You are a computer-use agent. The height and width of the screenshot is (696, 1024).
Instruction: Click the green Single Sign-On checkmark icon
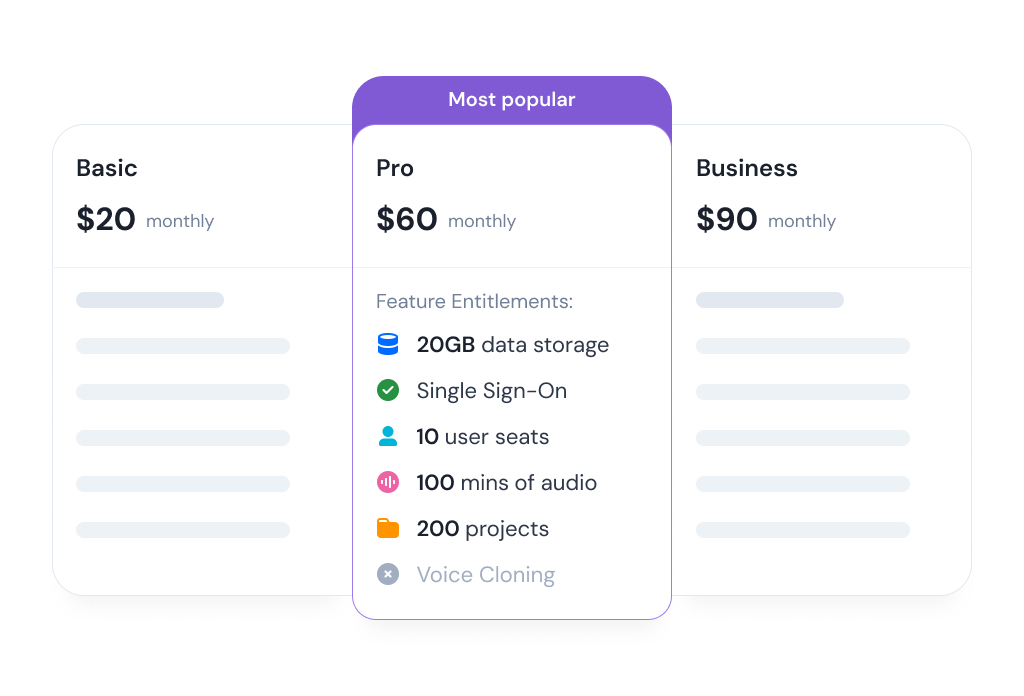388,391
